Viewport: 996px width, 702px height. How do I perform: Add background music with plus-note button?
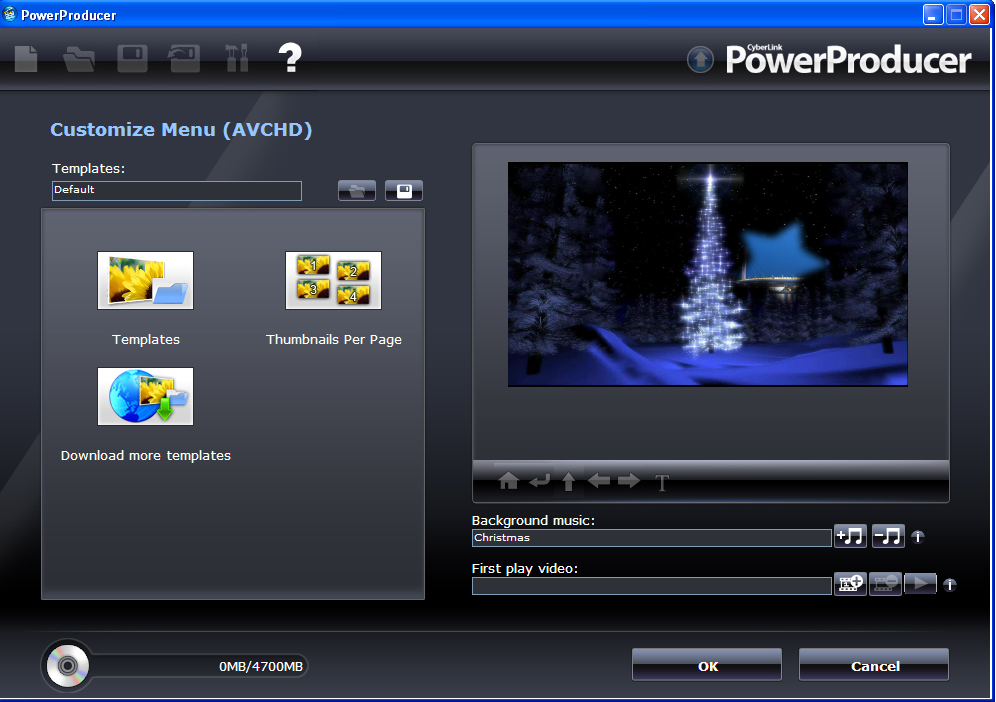point(850,537)
